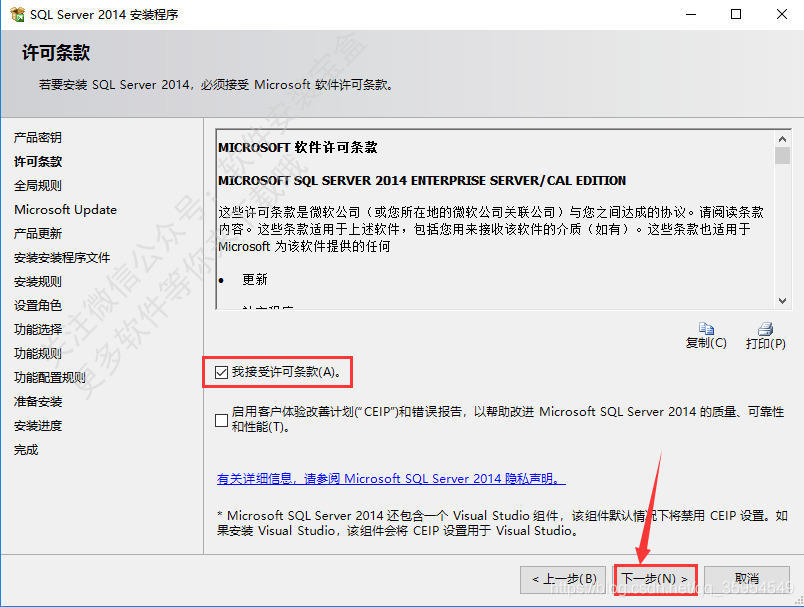Click the 复制(C) label text
This screenshot has height=607, width=804.
(x=706, y=343)
